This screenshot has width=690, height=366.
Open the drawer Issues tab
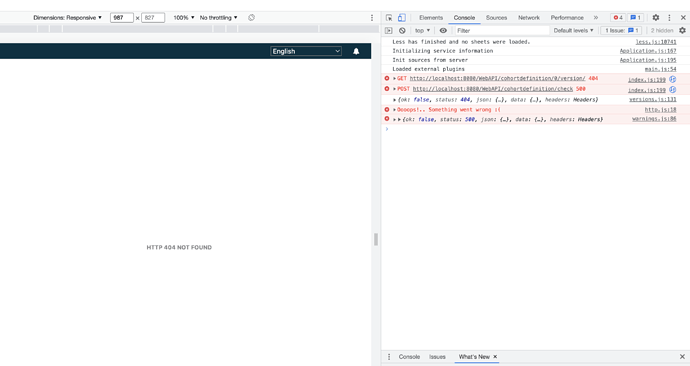(437, 357)
